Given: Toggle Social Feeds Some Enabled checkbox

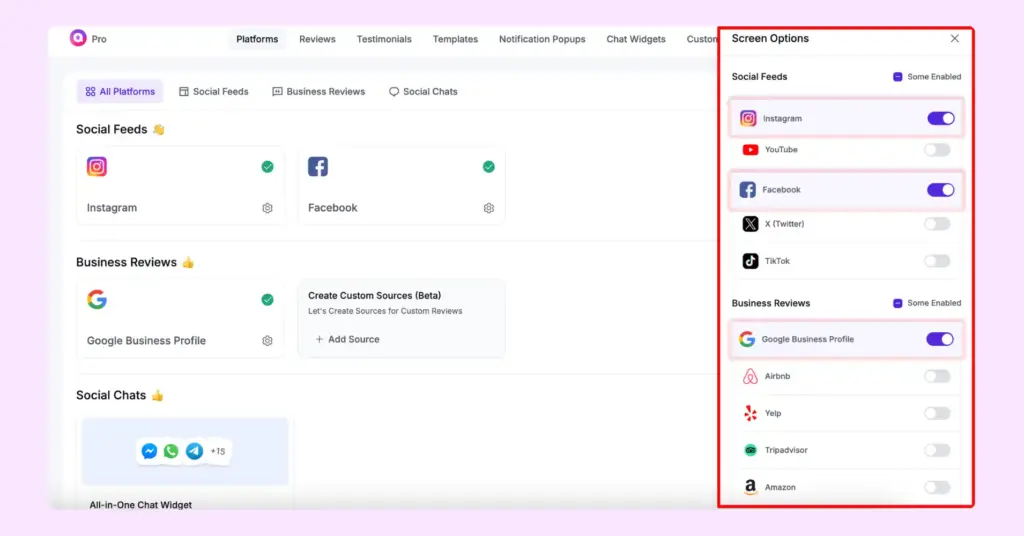Looking at the screenshot, I should [x=898, y=76].
